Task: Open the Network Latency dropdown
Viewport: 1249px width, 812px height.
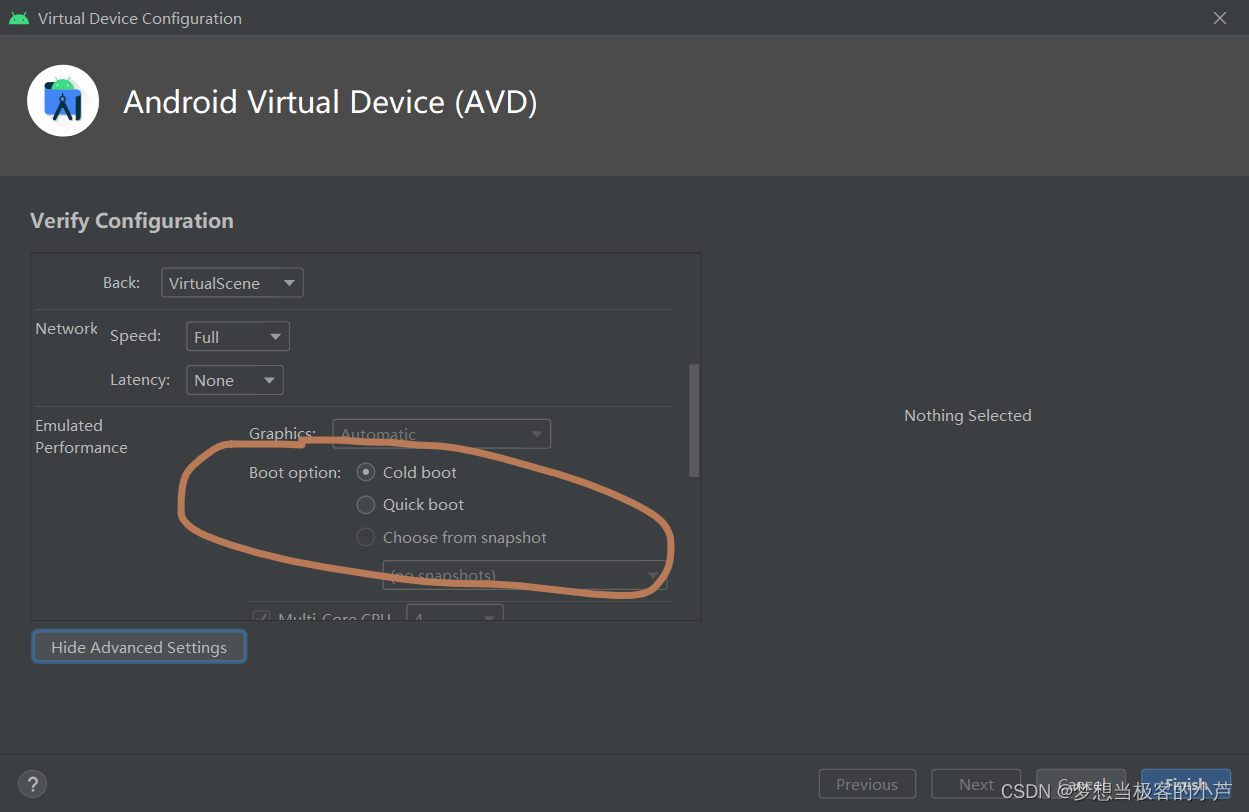Action: click(235, 380)
